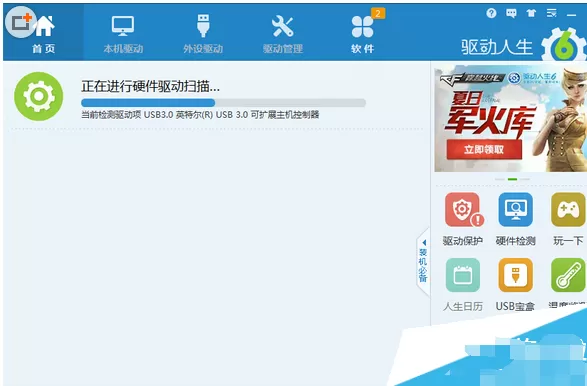Open the skin shirt icon
This screenshot has height=386, width=587.
tap(531, 13)
